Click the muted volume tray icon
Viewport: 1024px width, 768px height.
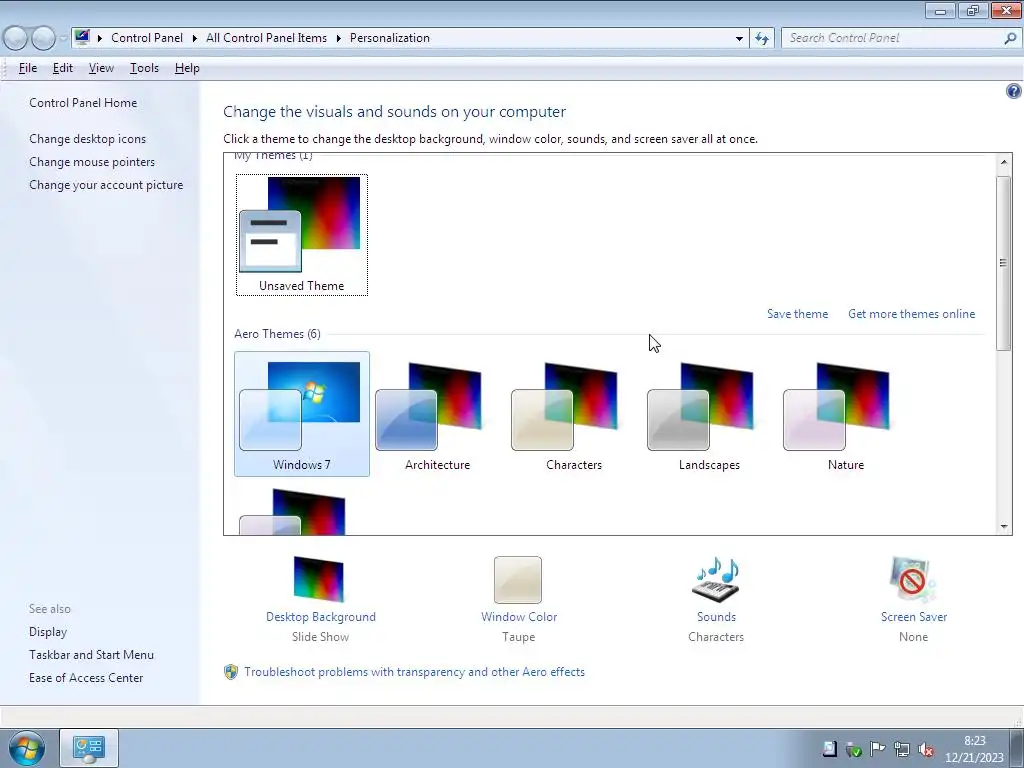[925, 749]
